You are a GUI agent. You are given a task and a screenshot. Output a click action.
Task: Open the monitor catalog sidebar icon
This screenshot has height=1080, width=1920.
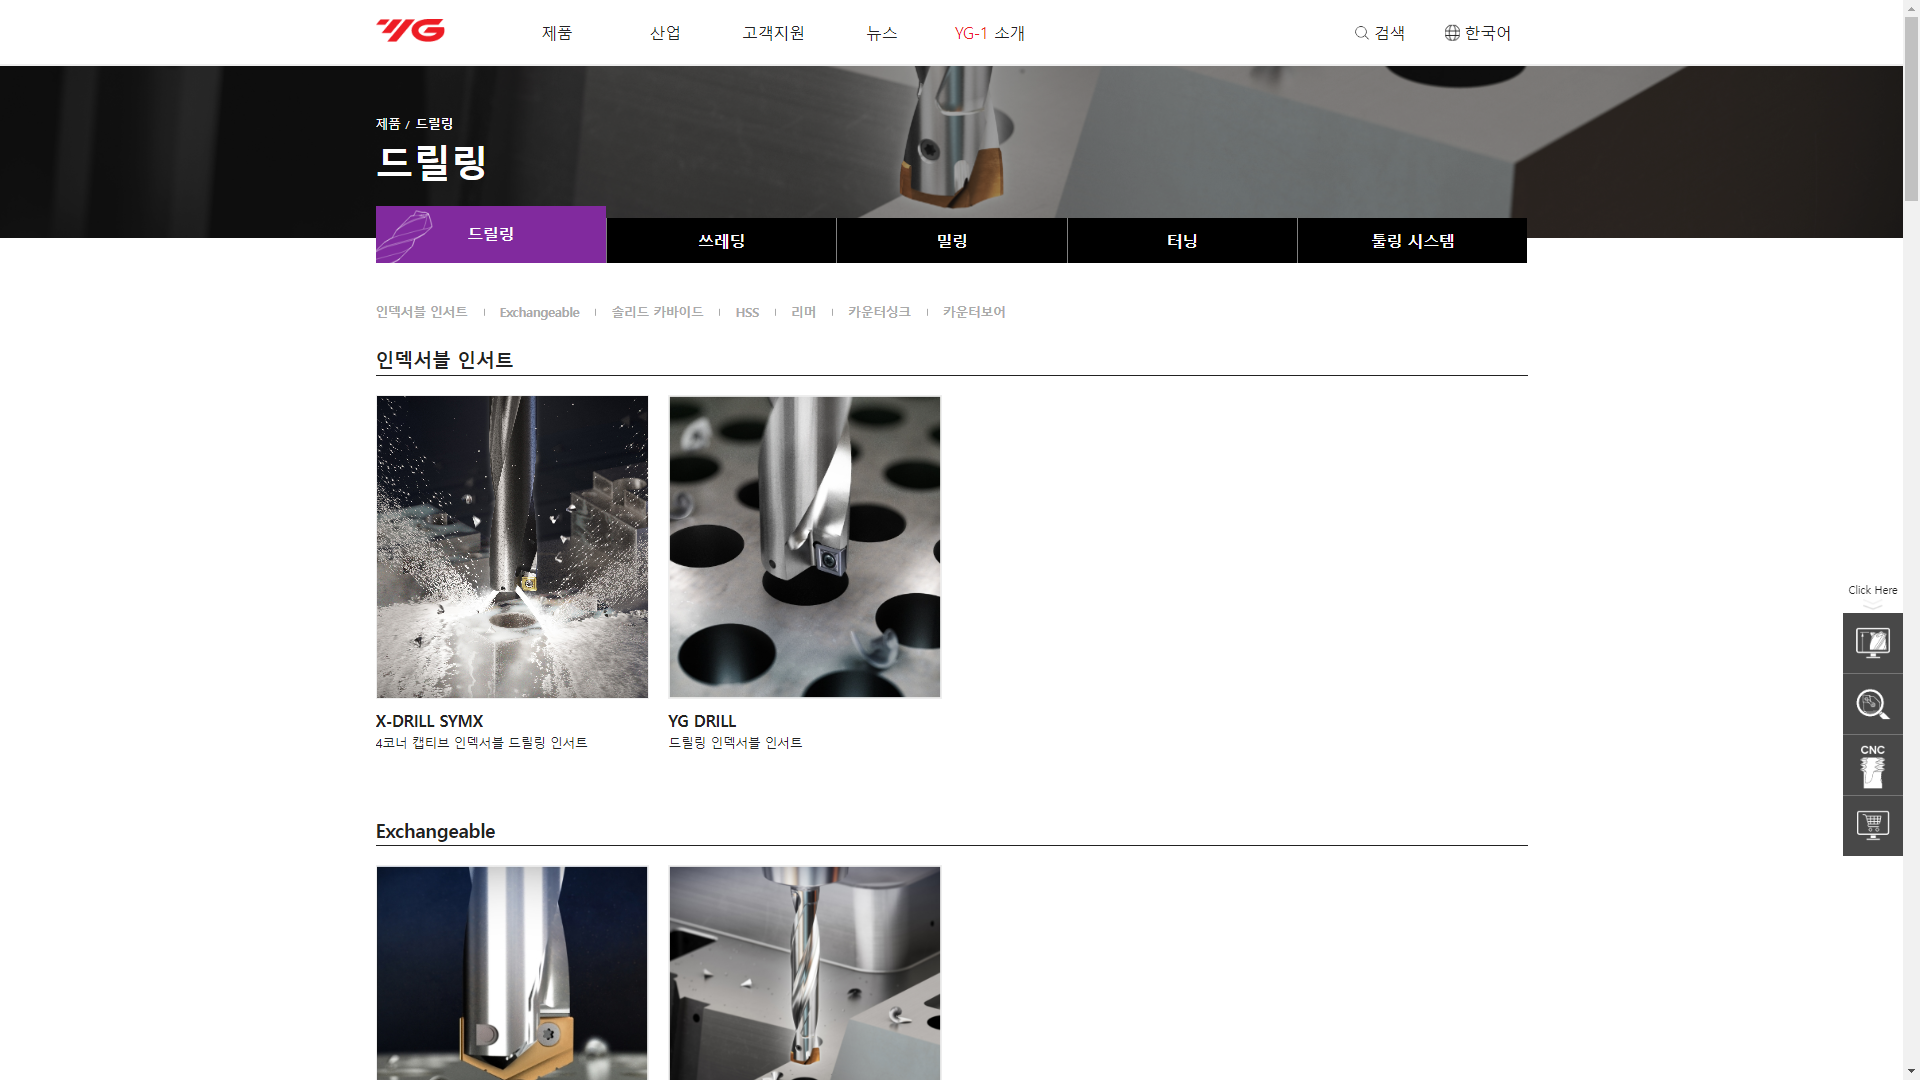coord(1872,643)
